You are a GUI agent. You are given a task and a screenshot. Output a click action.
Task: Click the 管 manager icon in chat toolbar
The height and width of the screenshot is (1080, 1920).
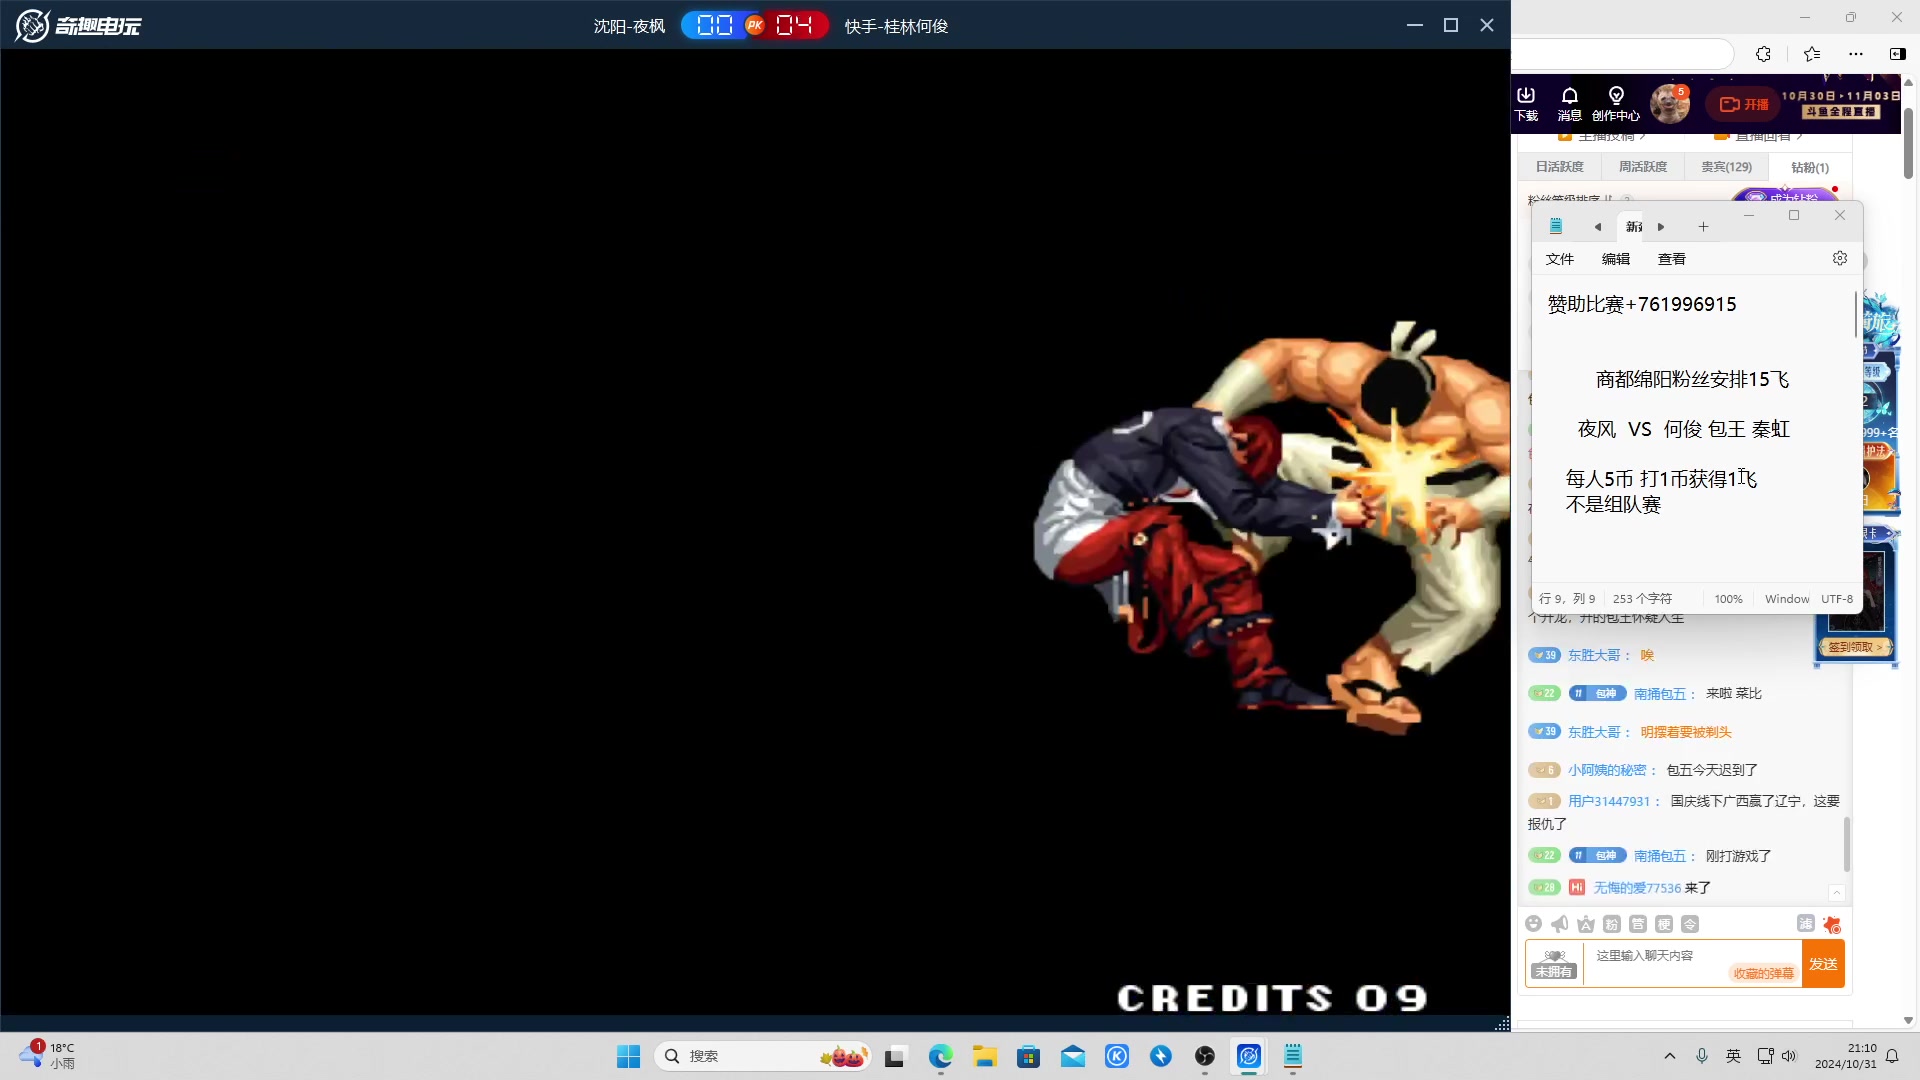(1638, 924)
